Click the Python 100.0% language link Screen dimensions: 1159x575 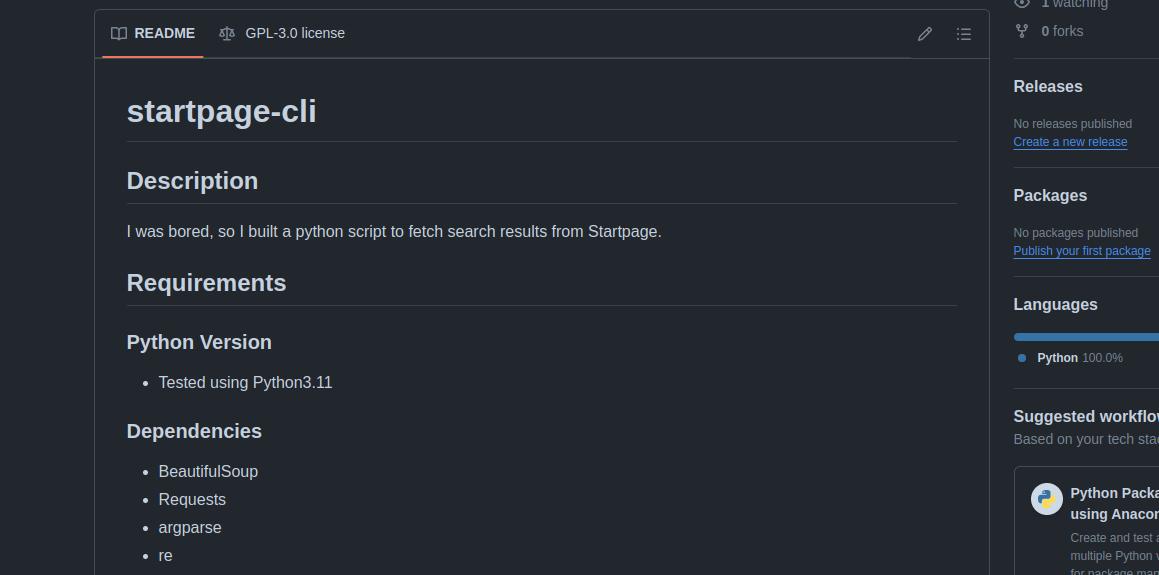tap(1079, 358)
